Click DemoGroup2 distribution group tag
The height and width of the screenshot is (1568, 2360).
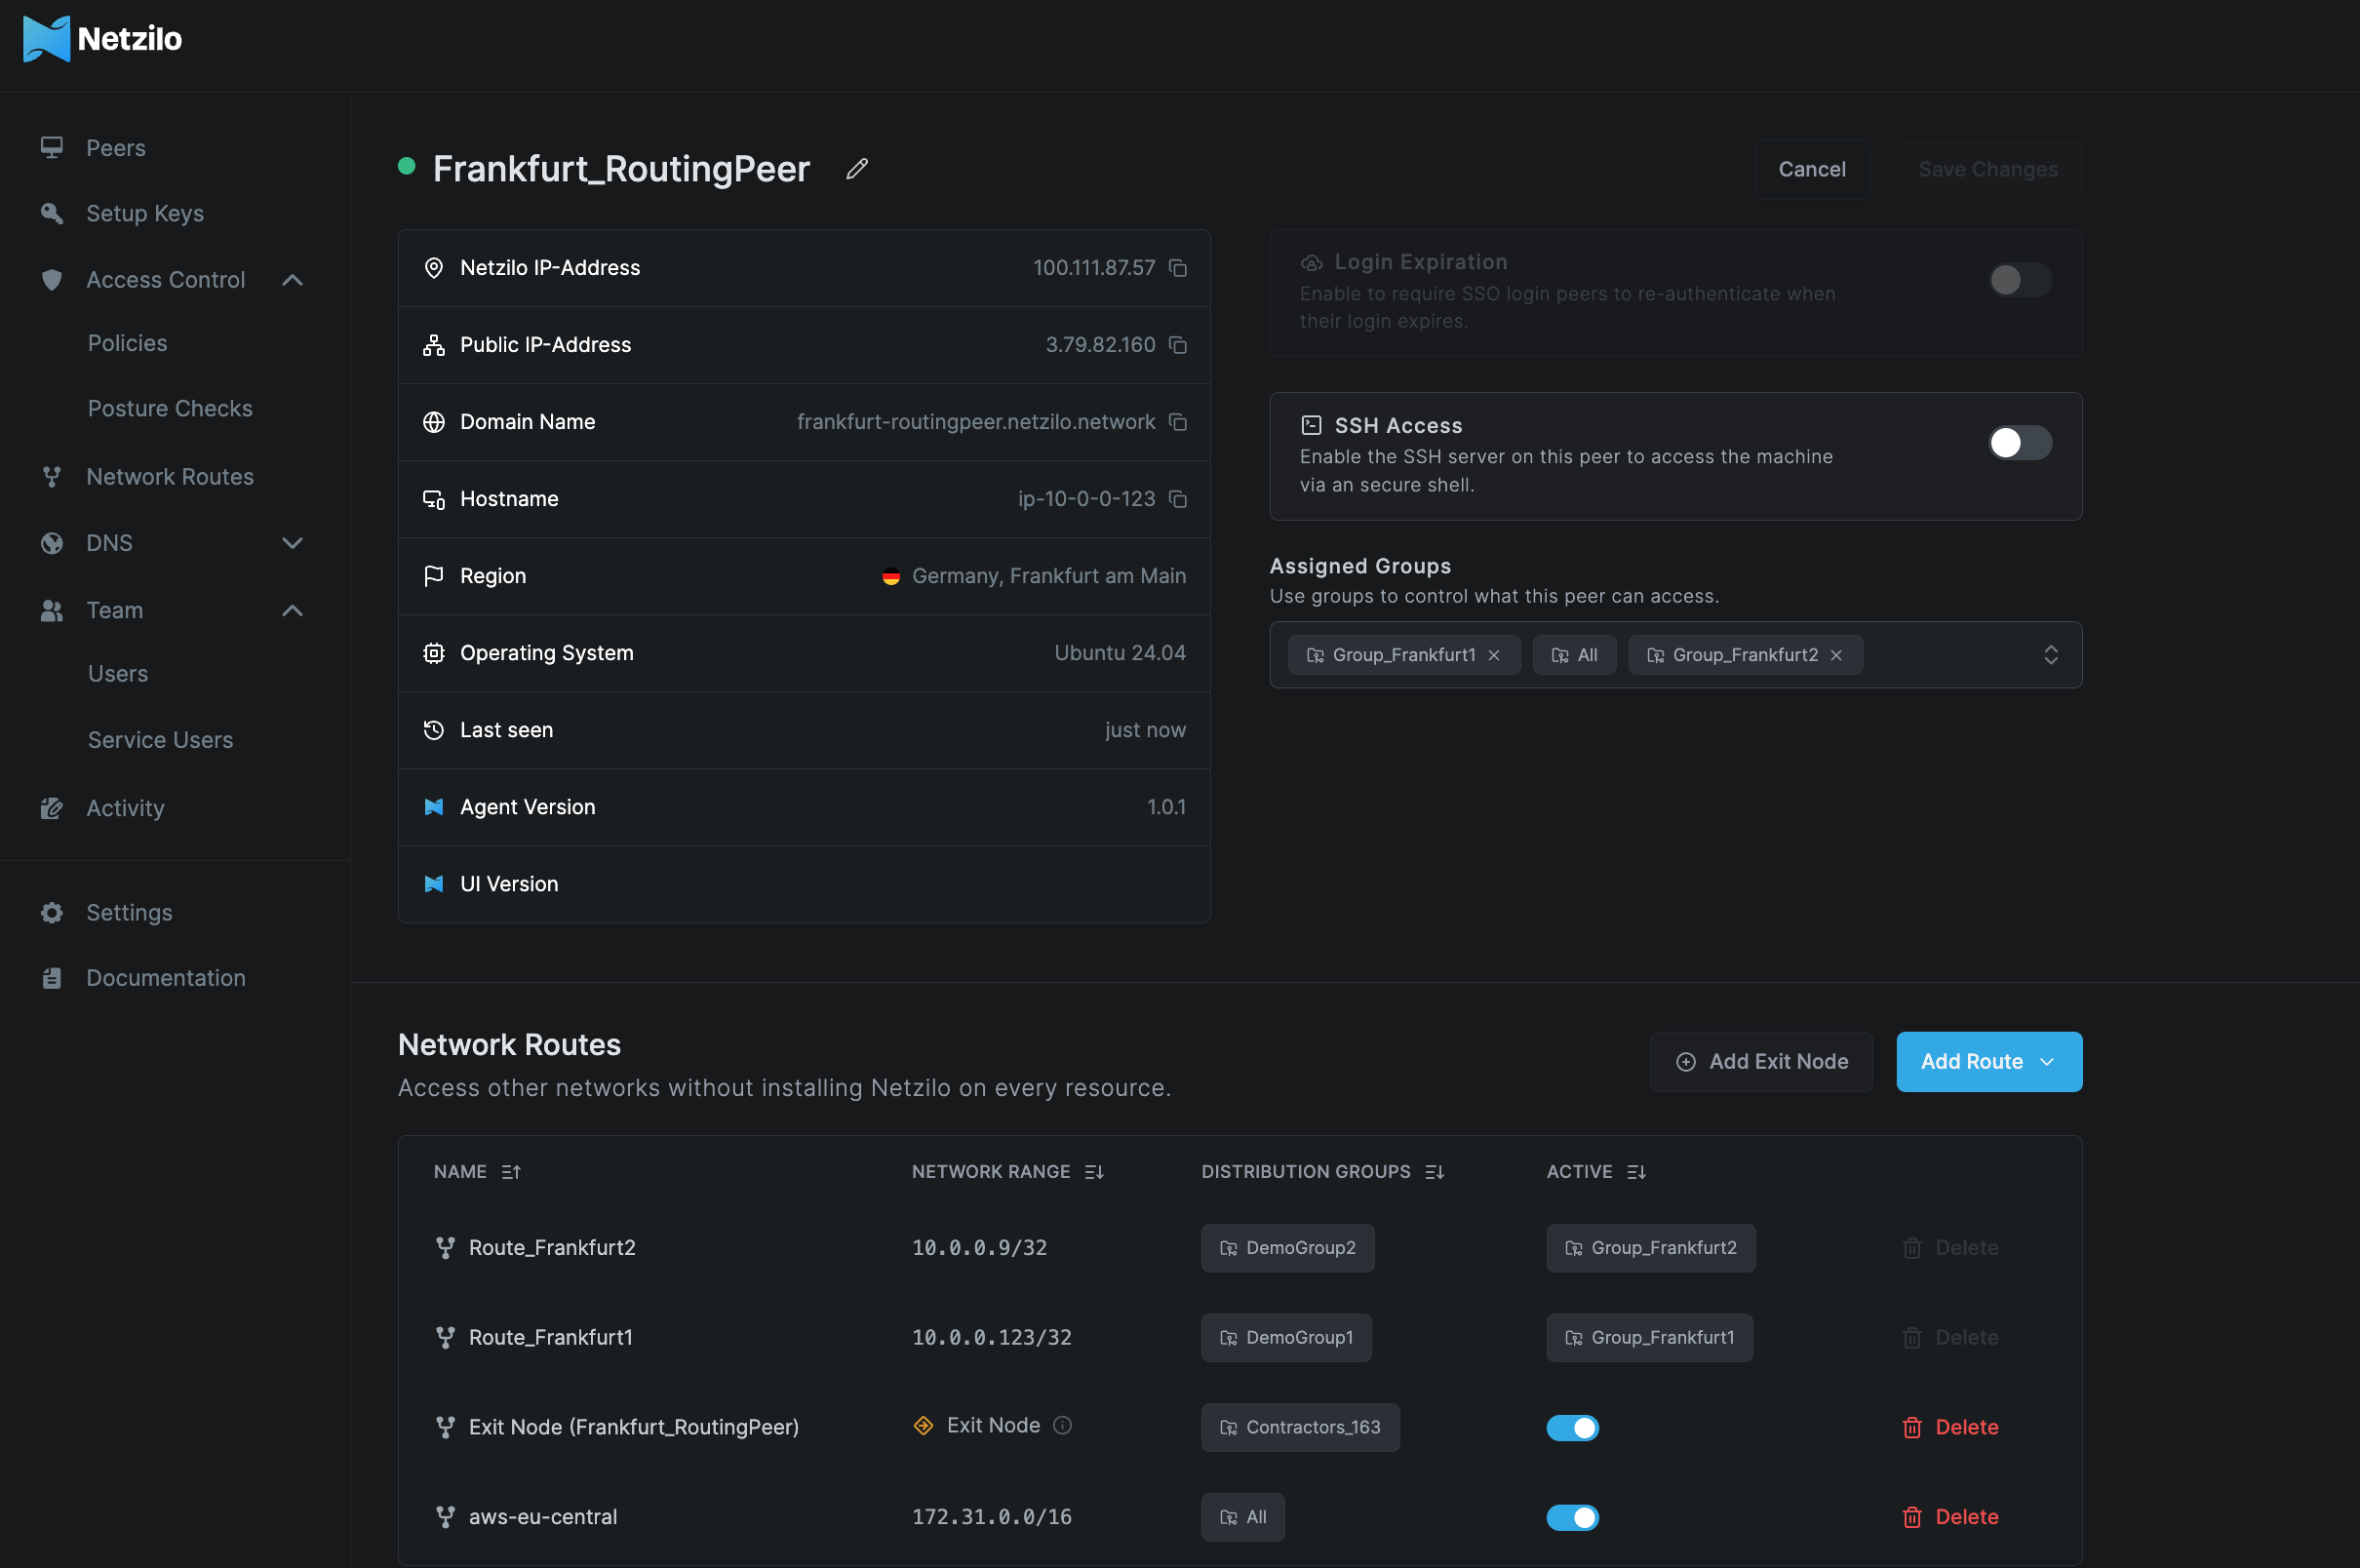coord(1287,1247)
